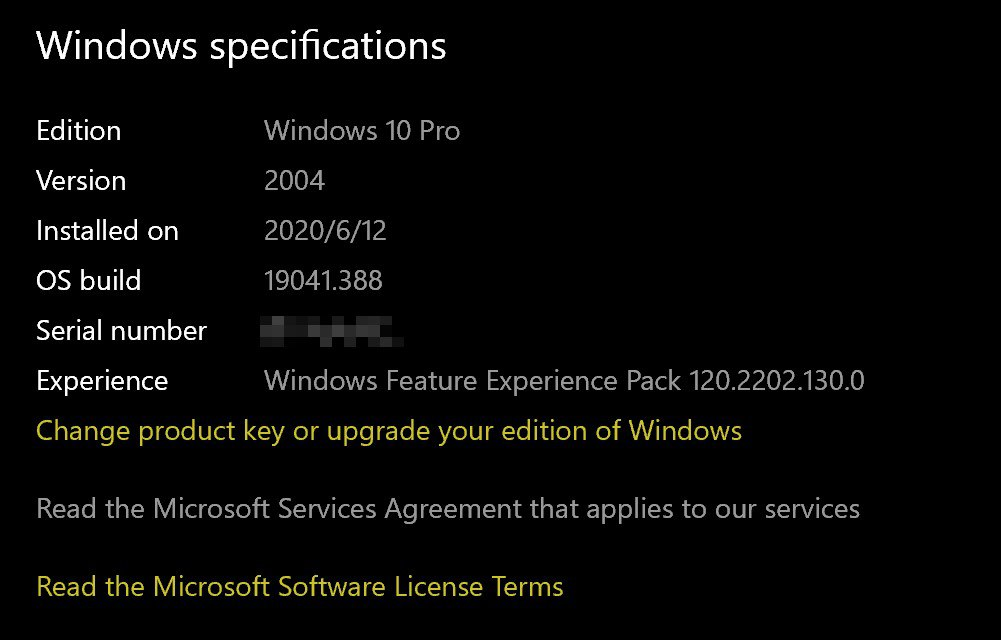Open the Microsoft Software License Terms link
This screenshot has width=1001, height=640.
click(299, 586)
